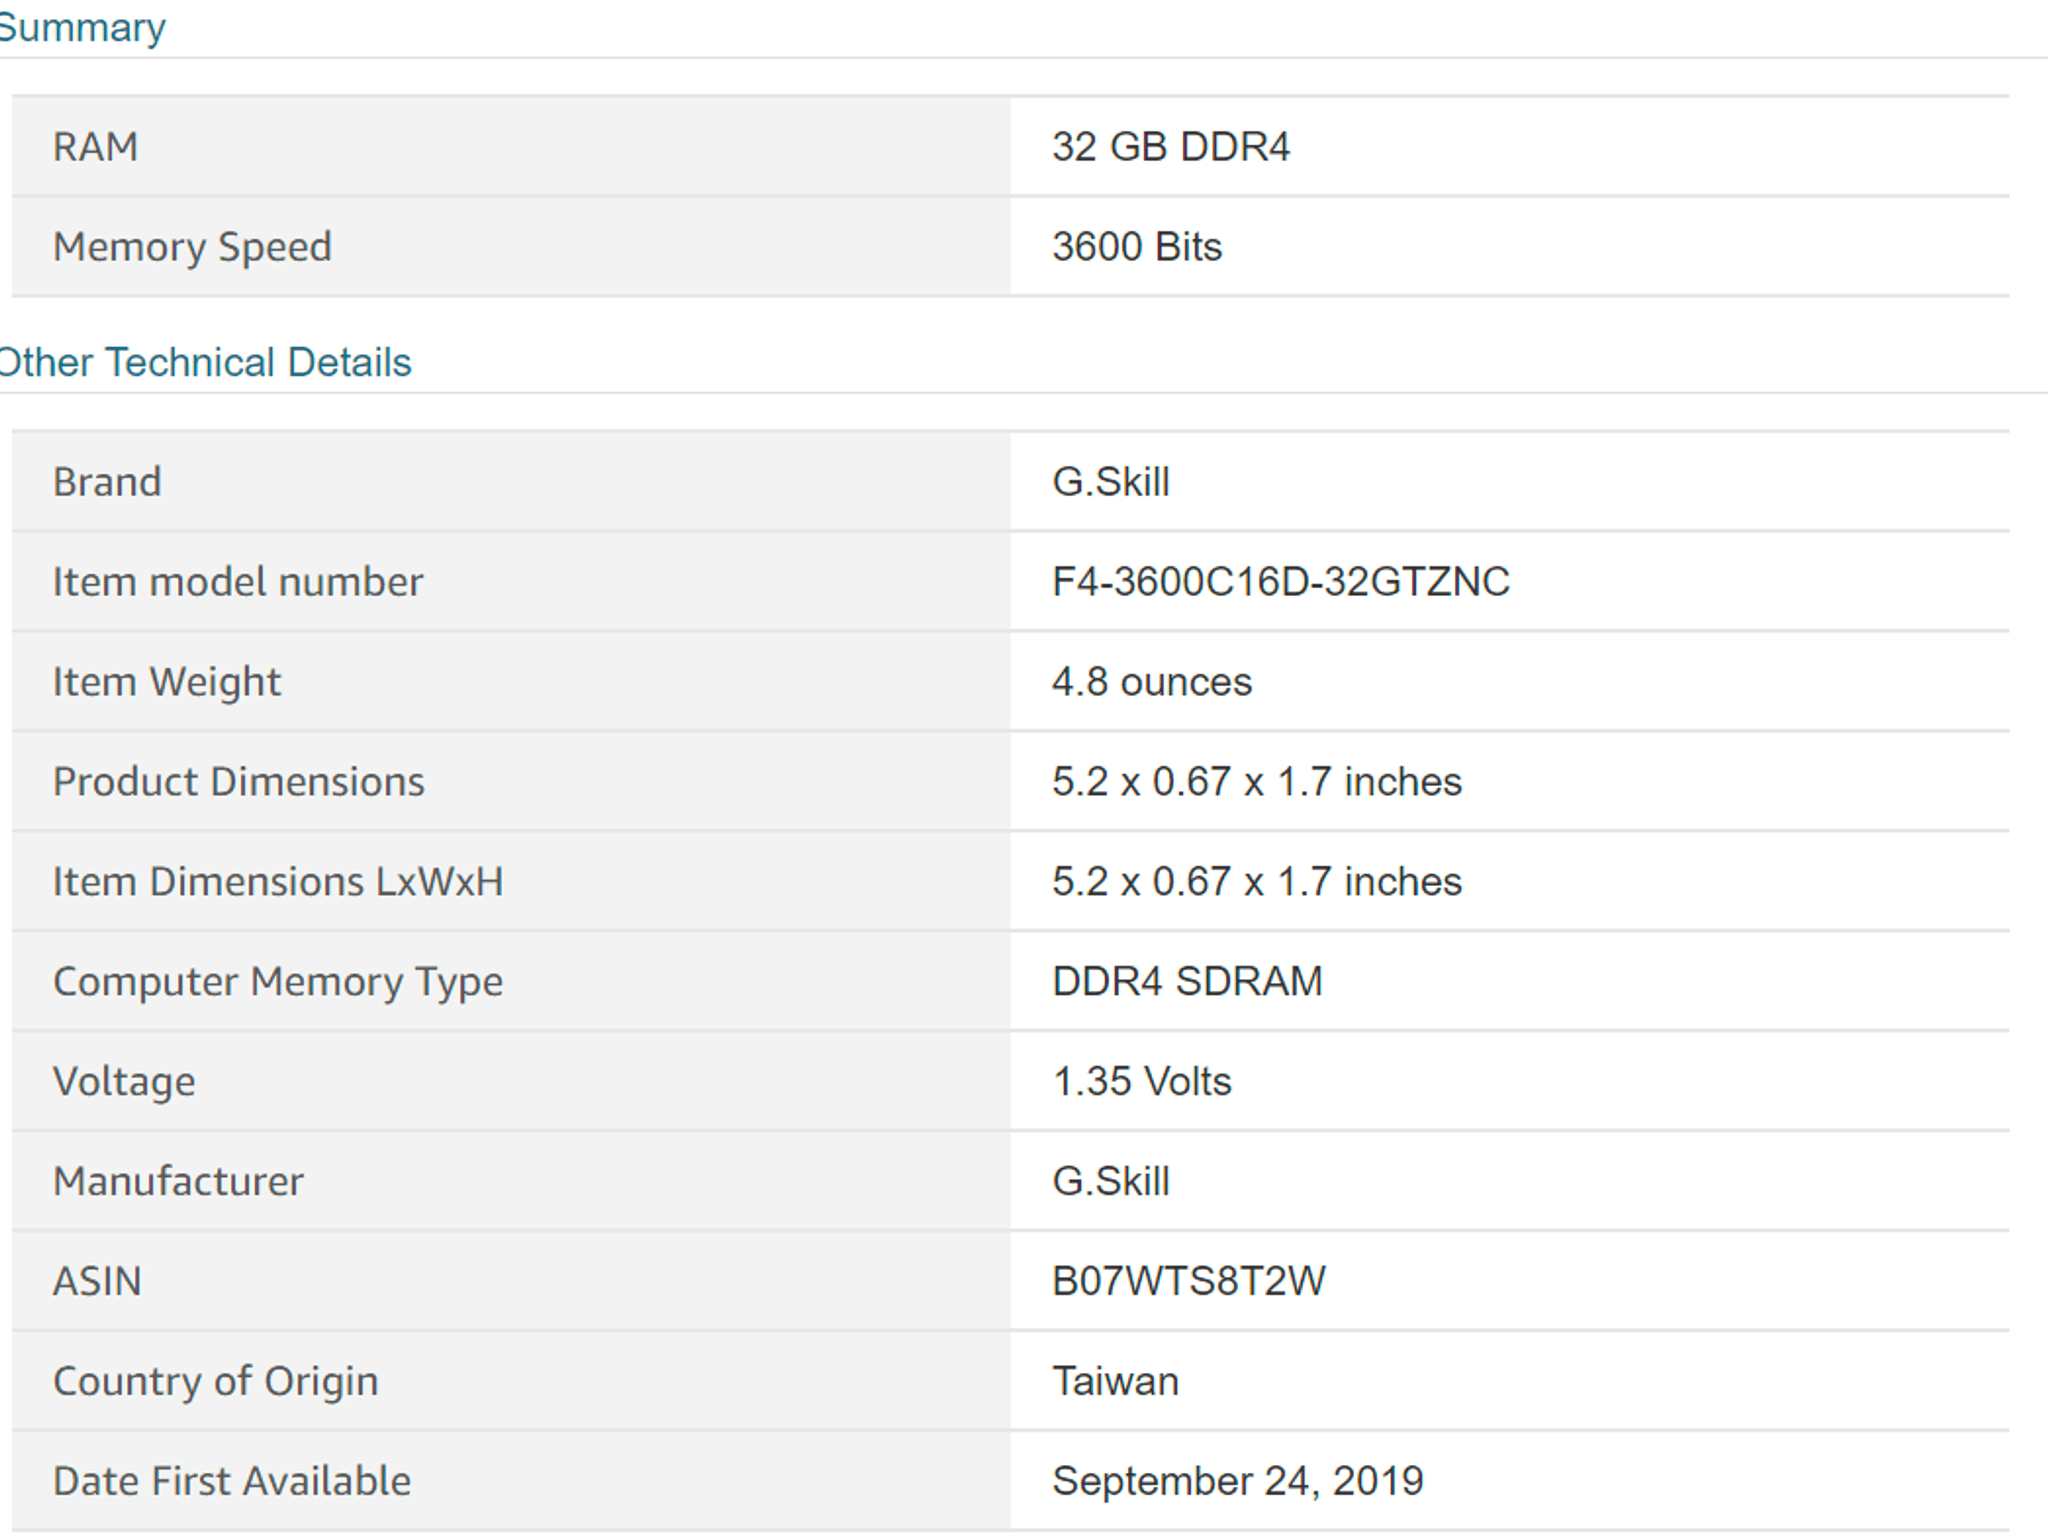
Task: Click the Summary section heading
Action: [x=82, y=27]
